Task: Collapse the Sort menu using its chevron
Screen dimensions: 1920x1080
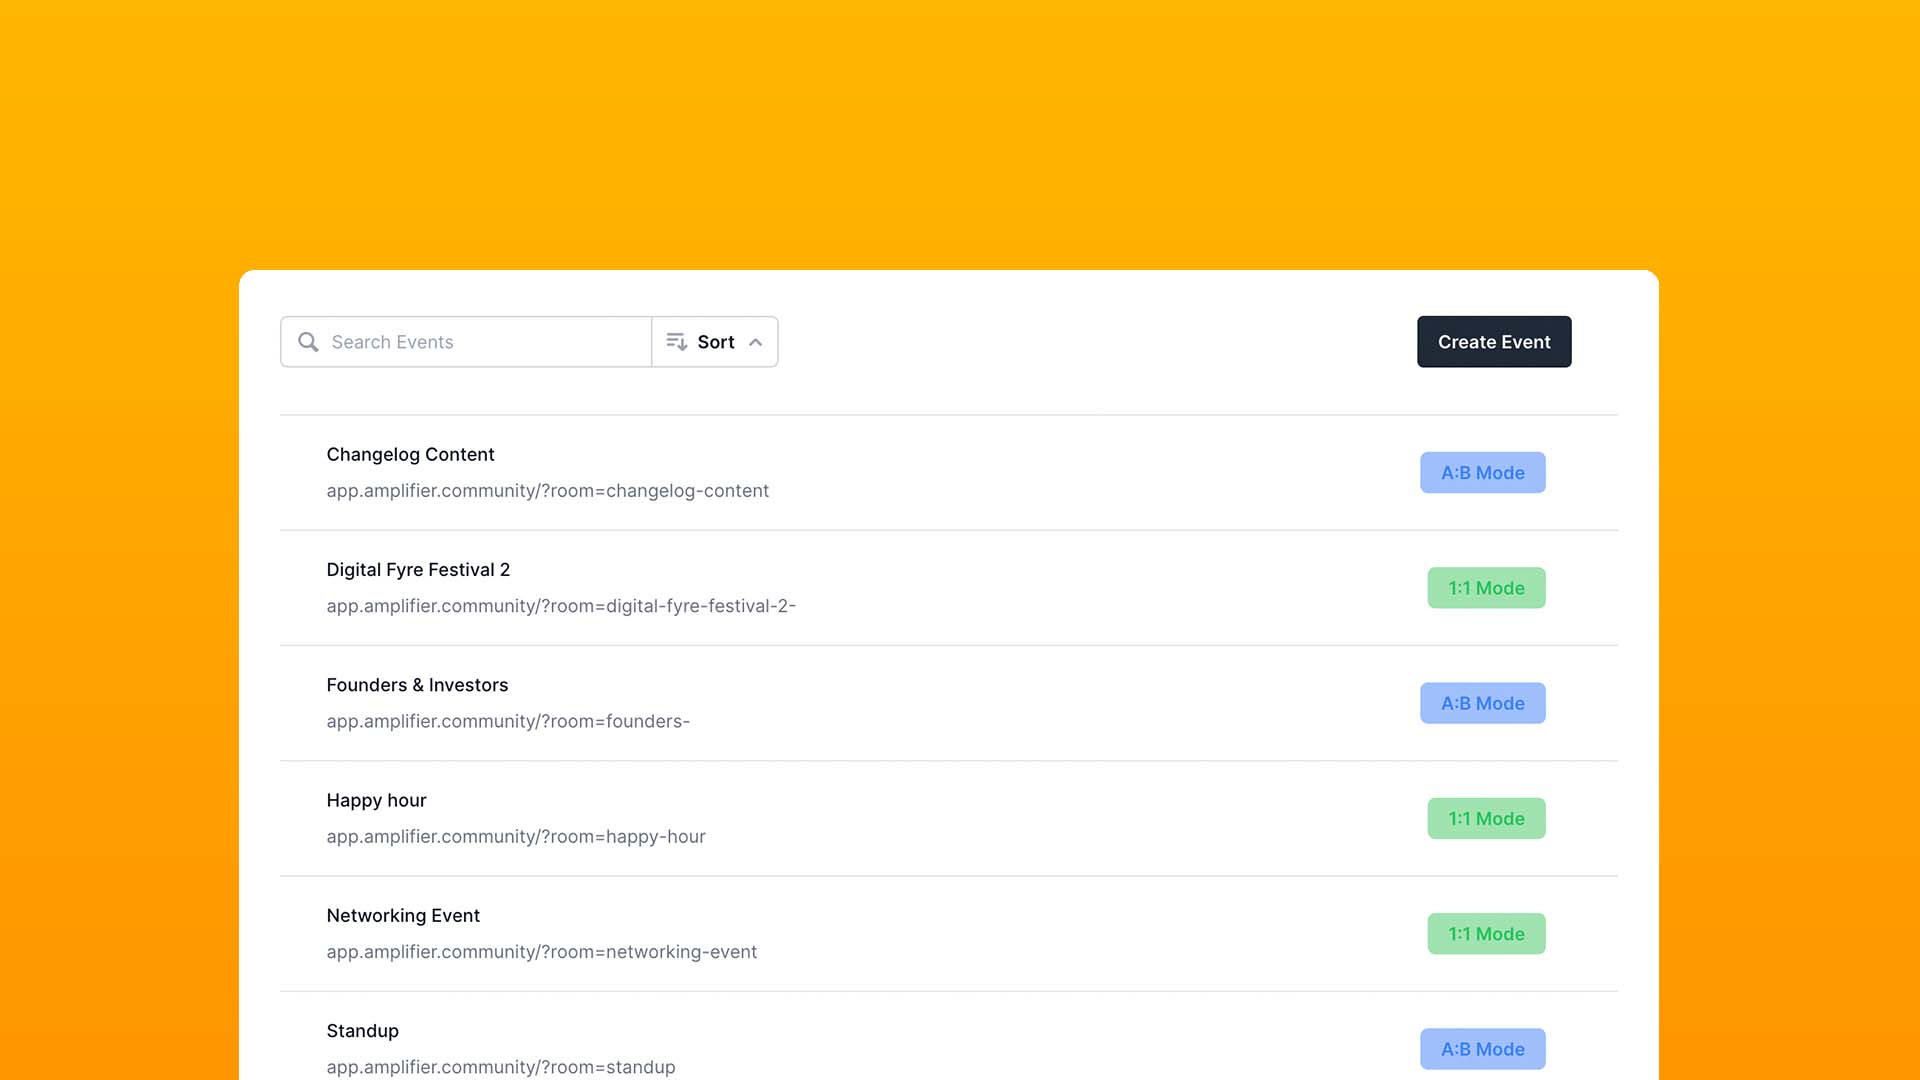Action: [756, 341]
